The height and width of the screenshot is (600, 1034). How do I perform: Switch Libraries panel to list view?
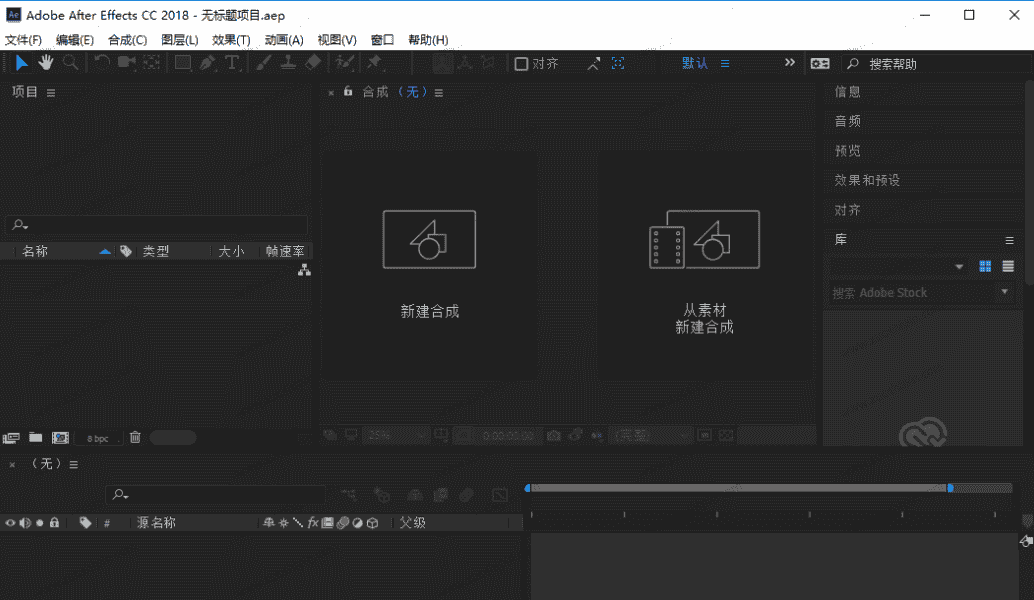[1008, 266]
